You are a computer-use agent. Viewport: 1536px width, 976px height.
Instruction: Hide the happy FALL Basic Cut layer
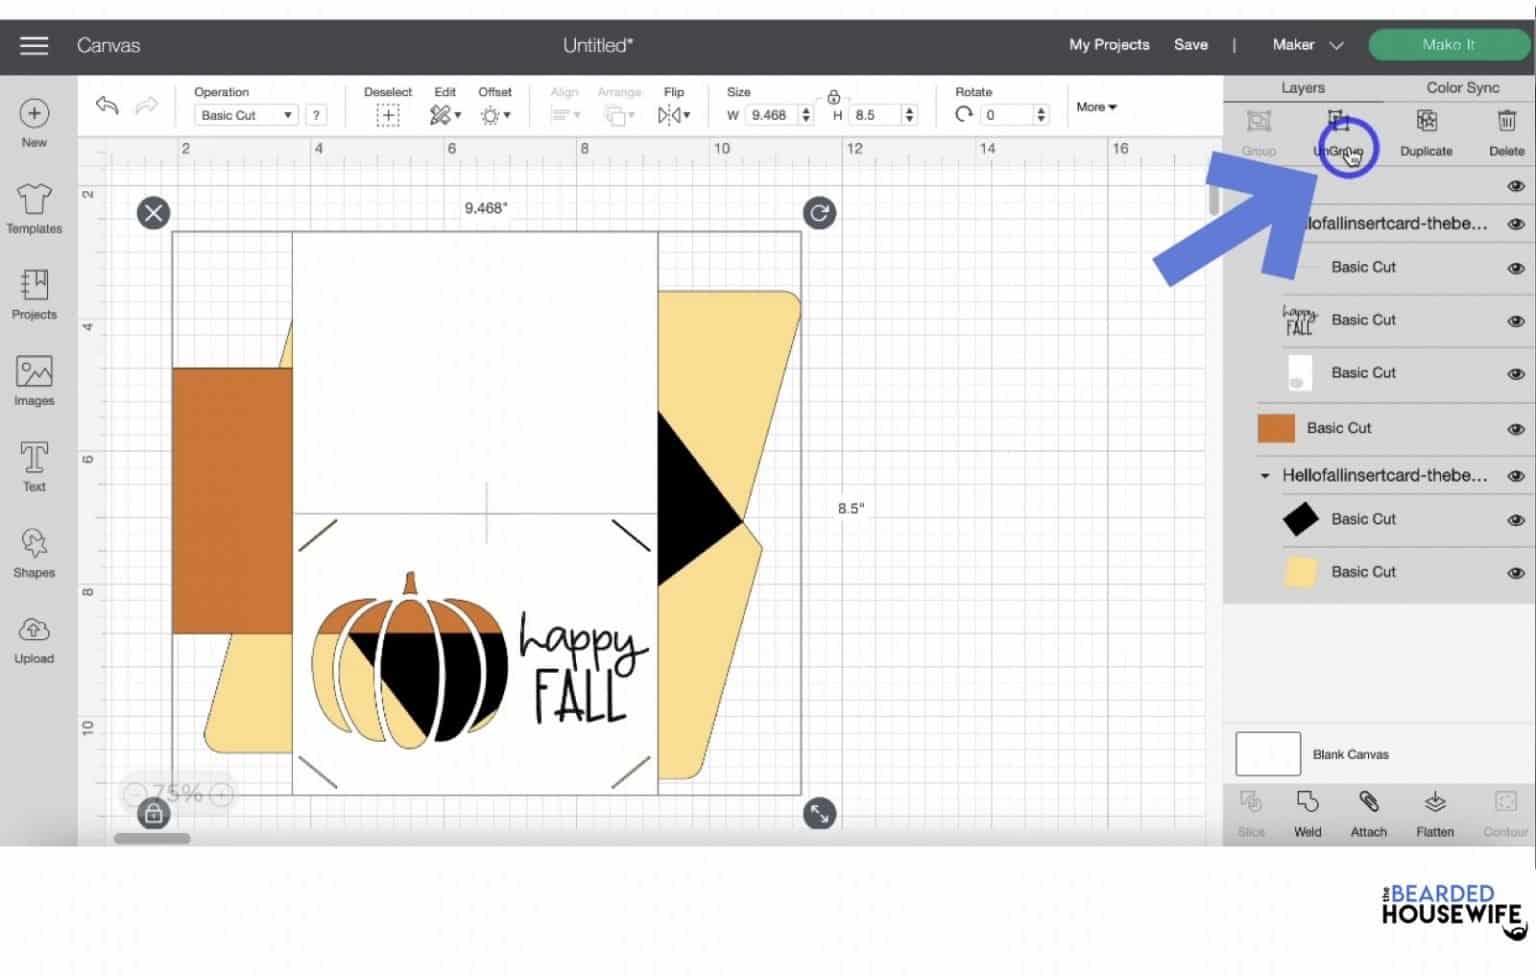pyautogui.click(x=1515, y=321)
